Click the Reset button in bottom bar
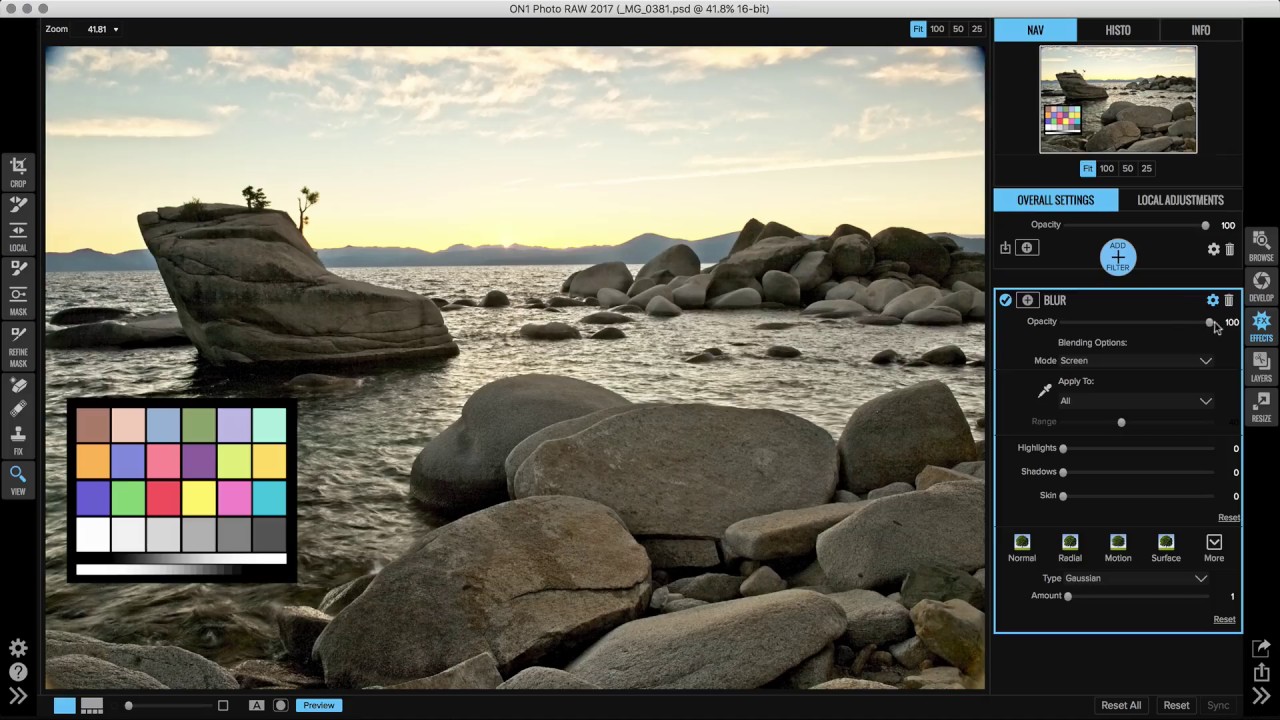The image size is (1280, 720). (x=1176, y=705)
